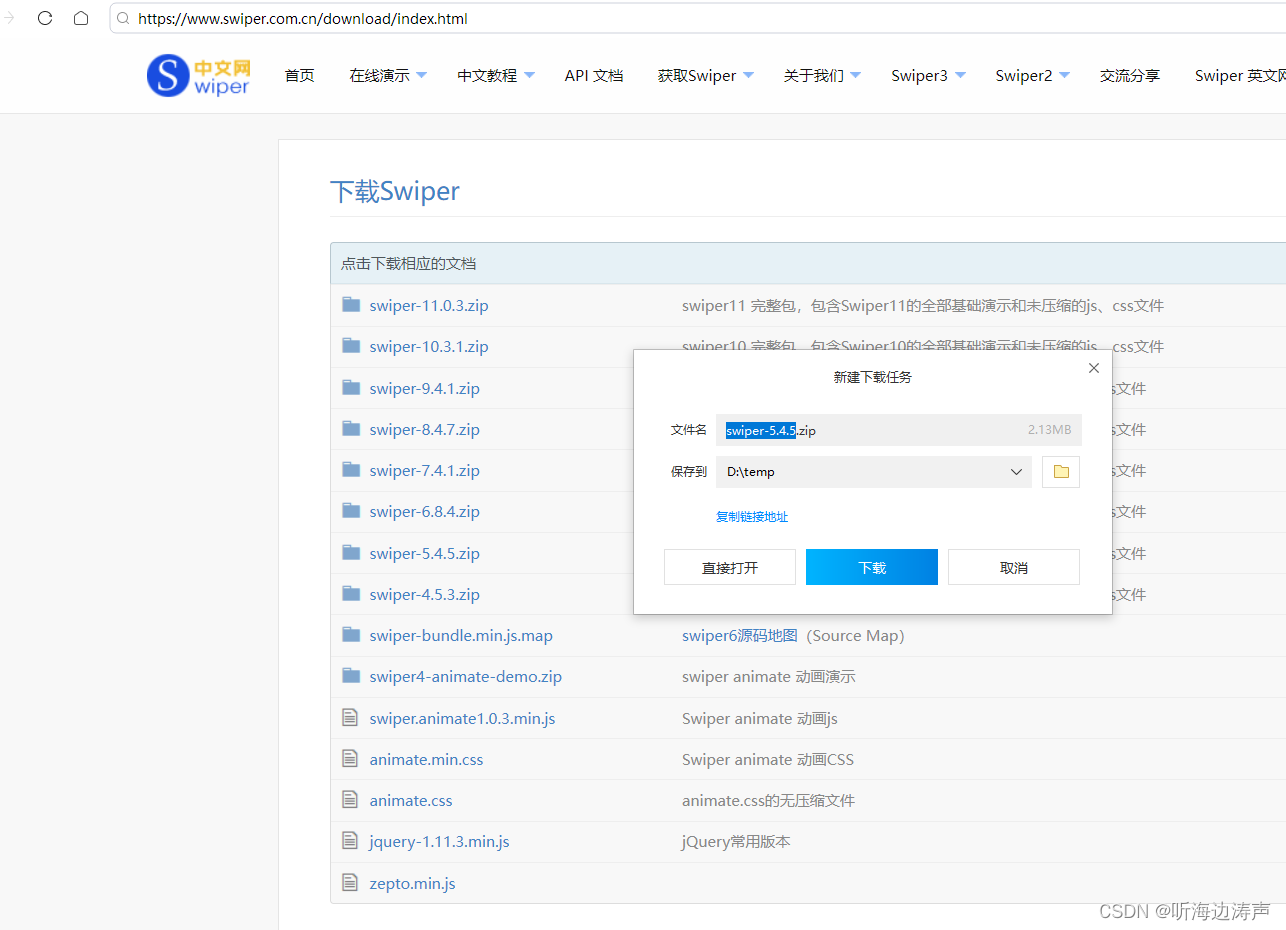Download swiper-4.5.3.zip from the list
The image size is (1286, 930).
coord(424,594)
